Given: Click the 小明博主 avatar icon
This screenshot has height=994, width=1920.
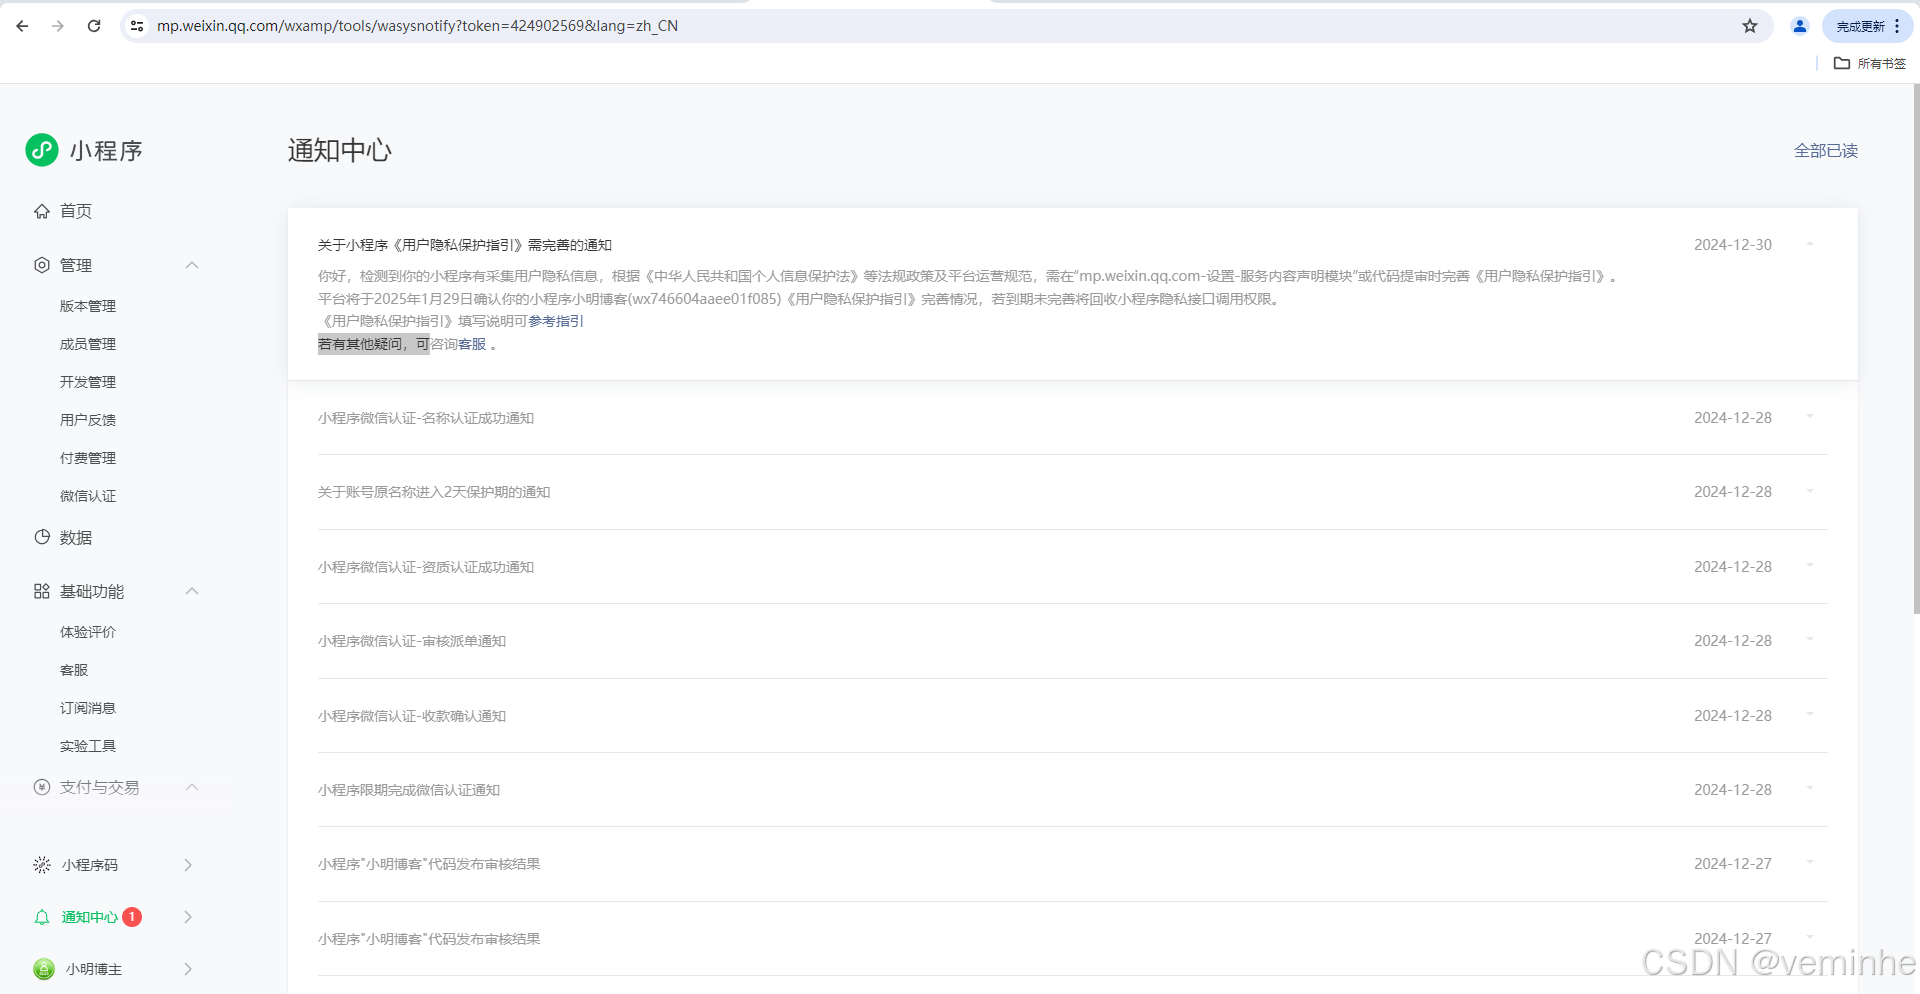Looking at the screenshot, I should point(44,969).
